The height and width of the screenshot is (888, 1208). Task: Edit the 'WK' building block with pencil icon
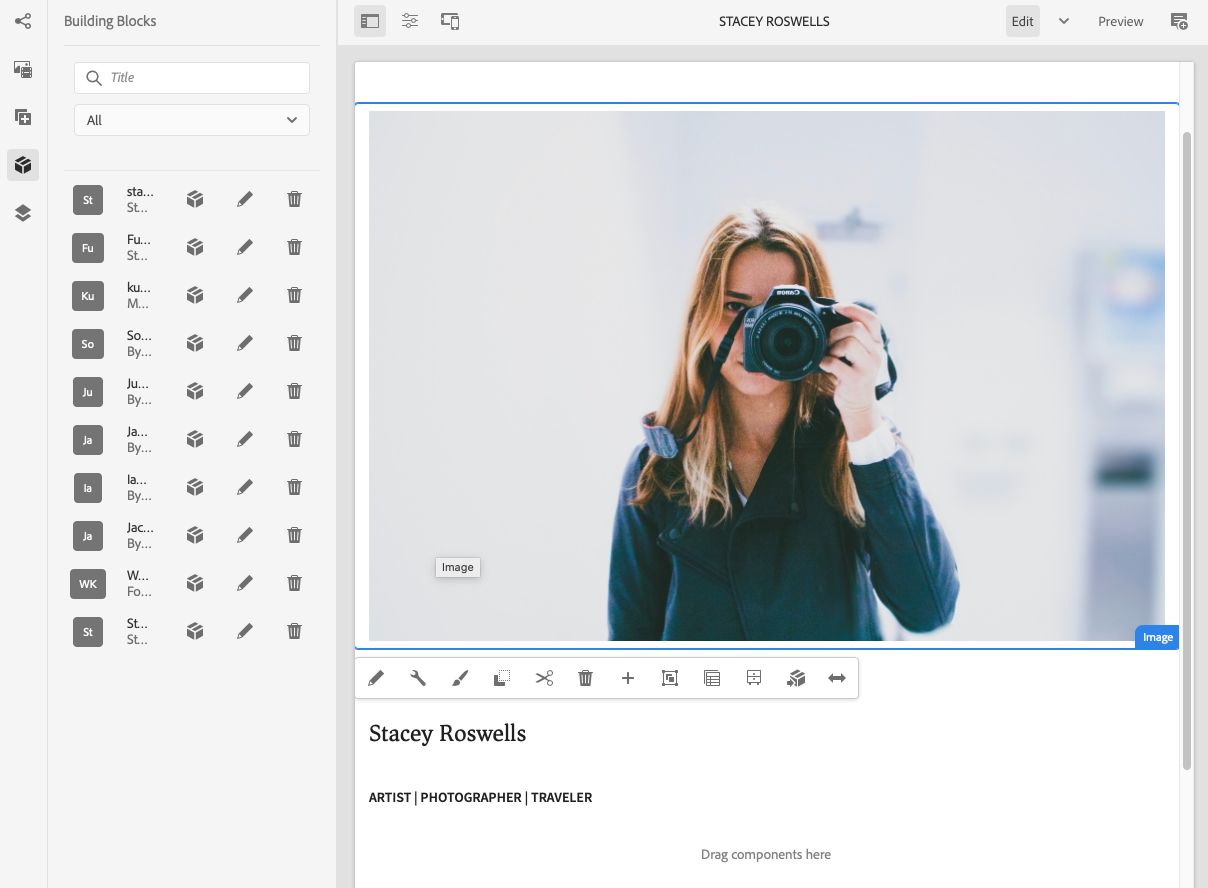point(245,583)
